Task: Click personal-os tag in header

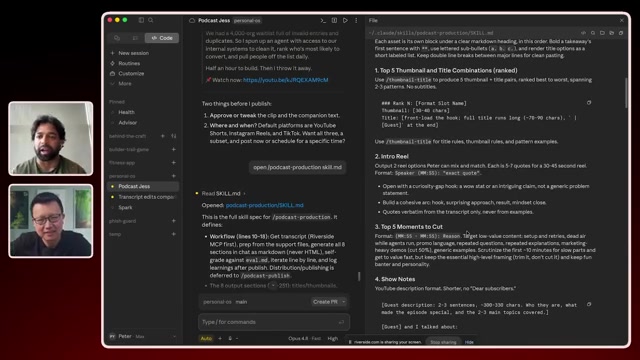Action: click(247, 20)
